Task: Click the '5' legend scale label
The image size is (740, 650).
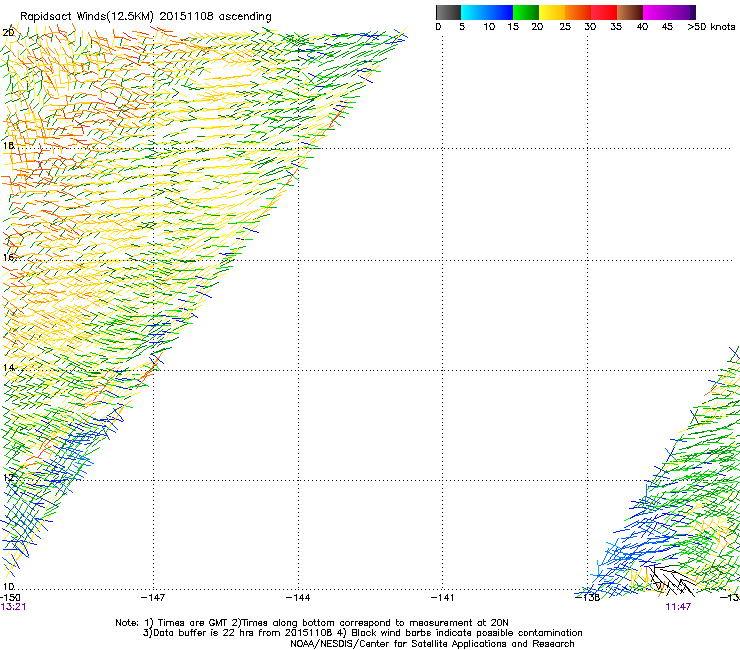Action: click(x=462, y=27)
